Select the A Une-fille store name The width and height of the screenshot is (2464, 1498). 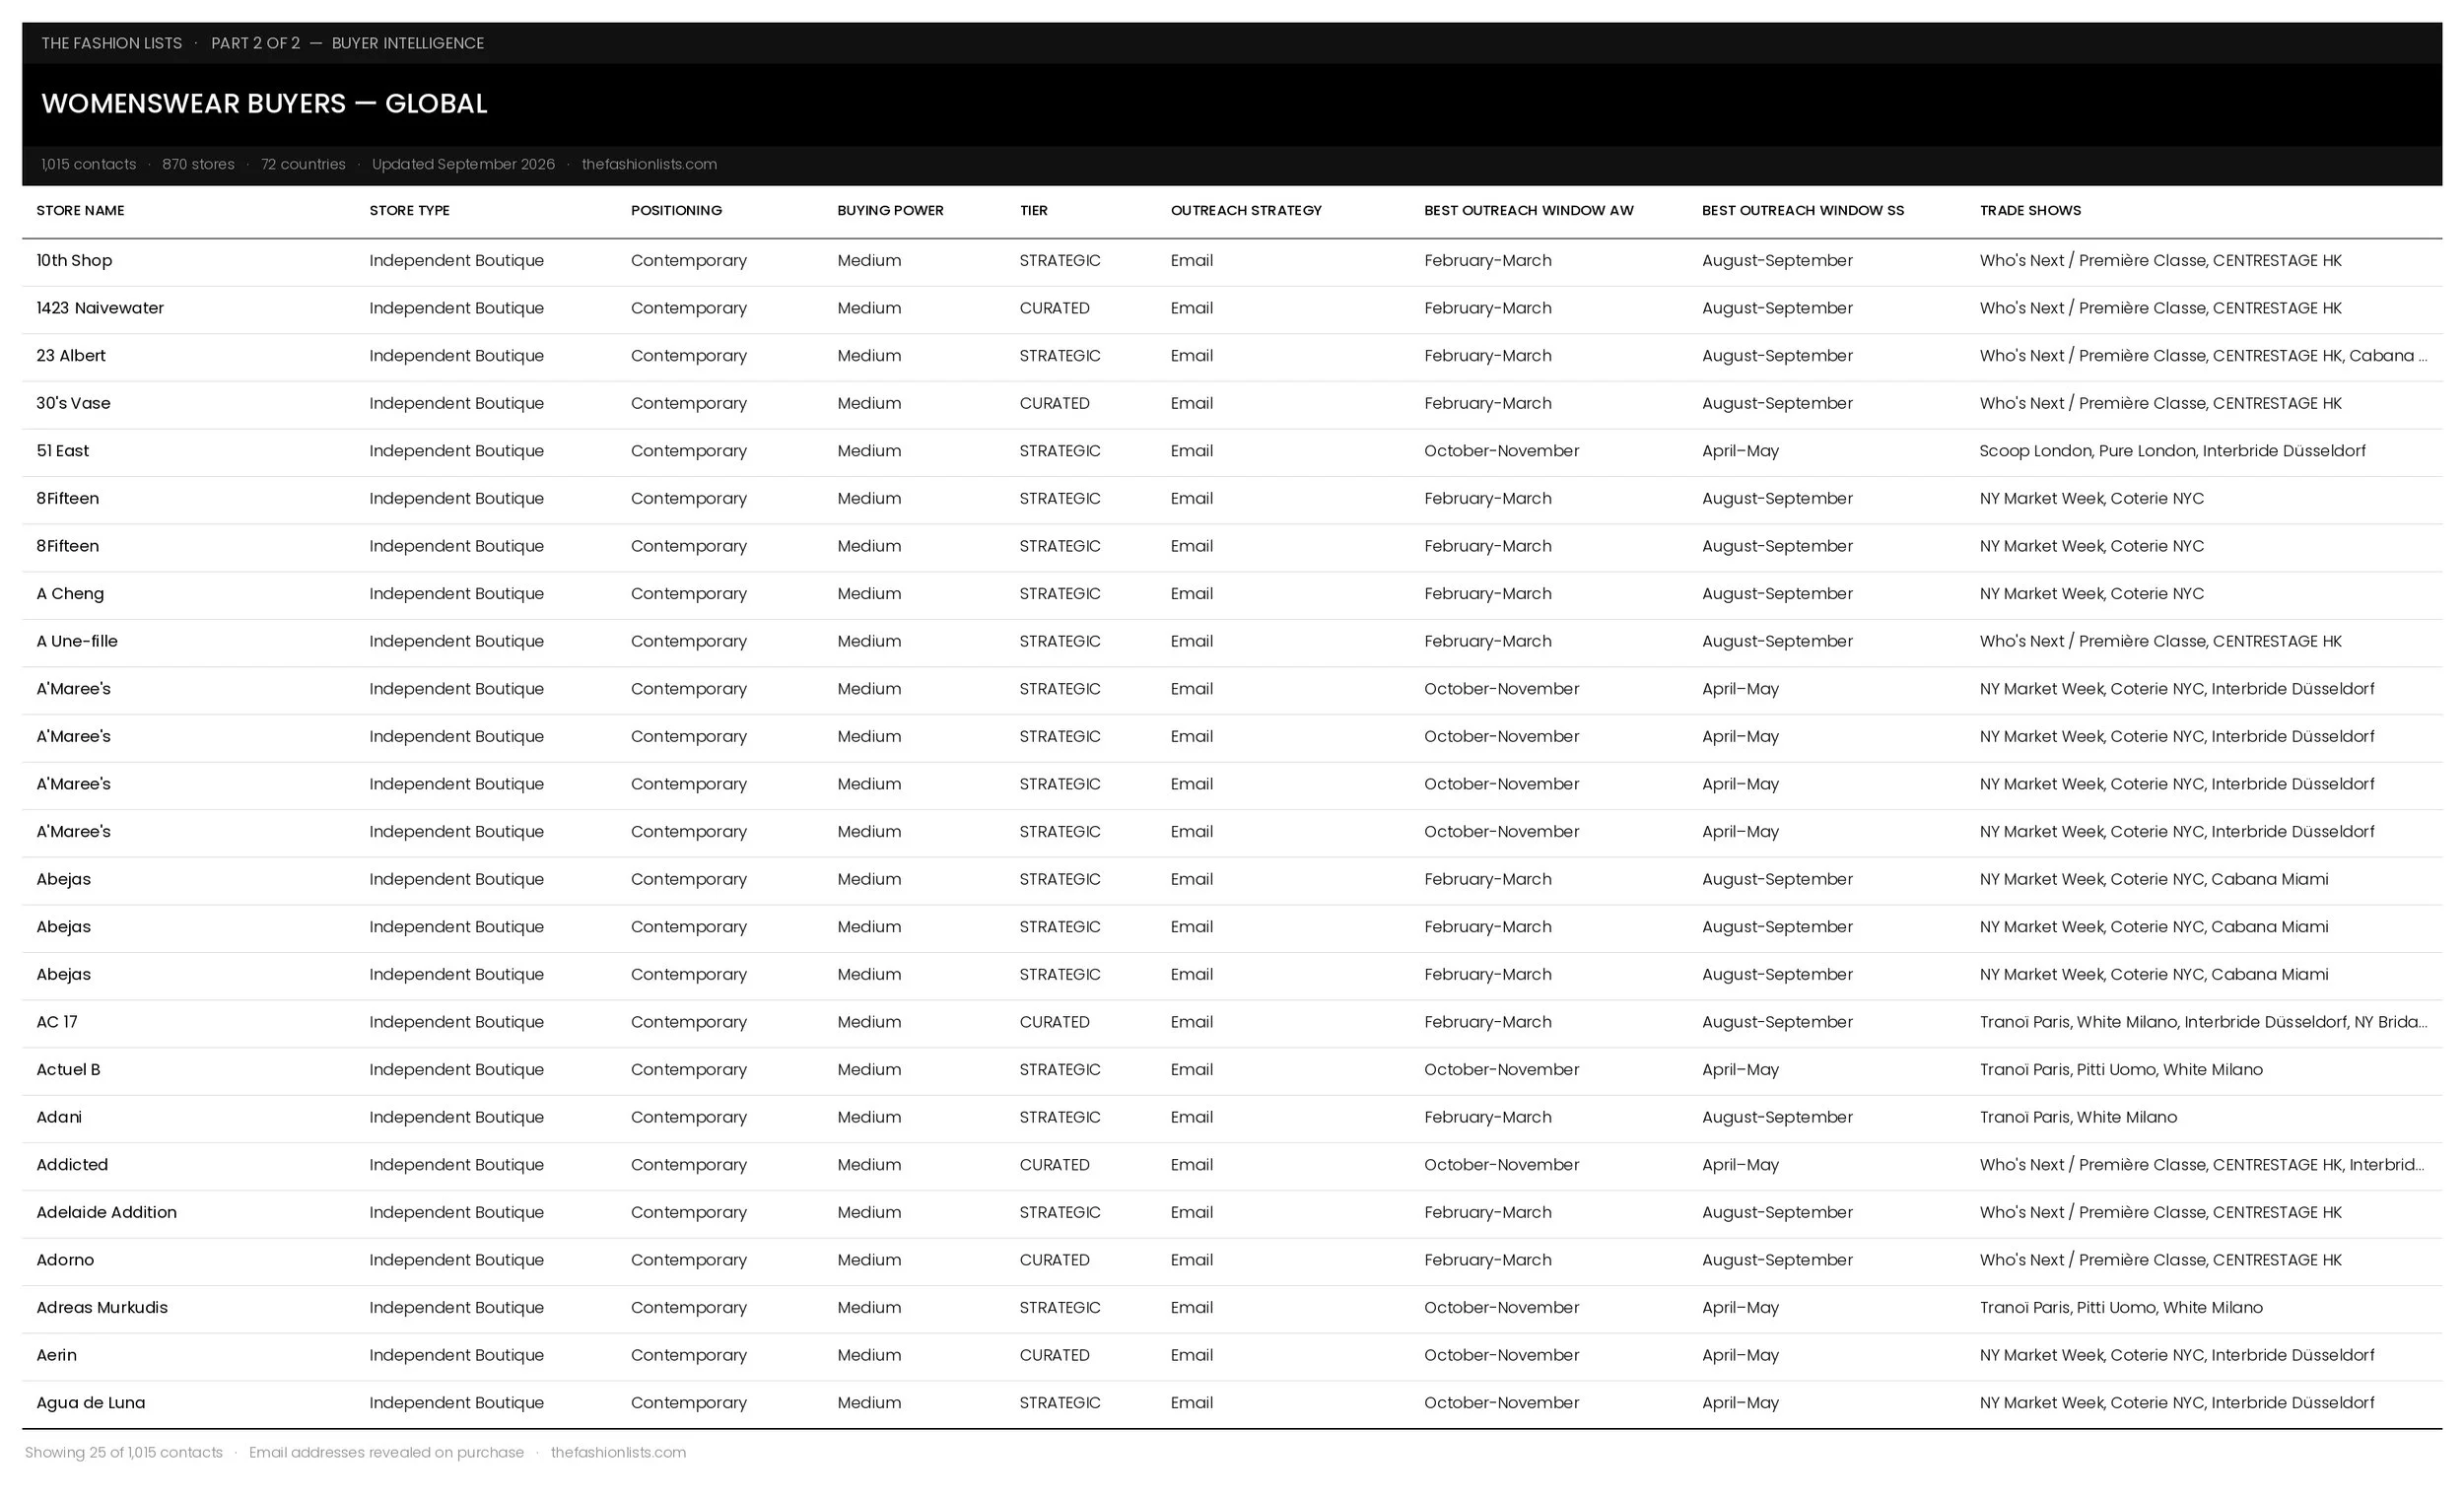(x=77, y=641)
